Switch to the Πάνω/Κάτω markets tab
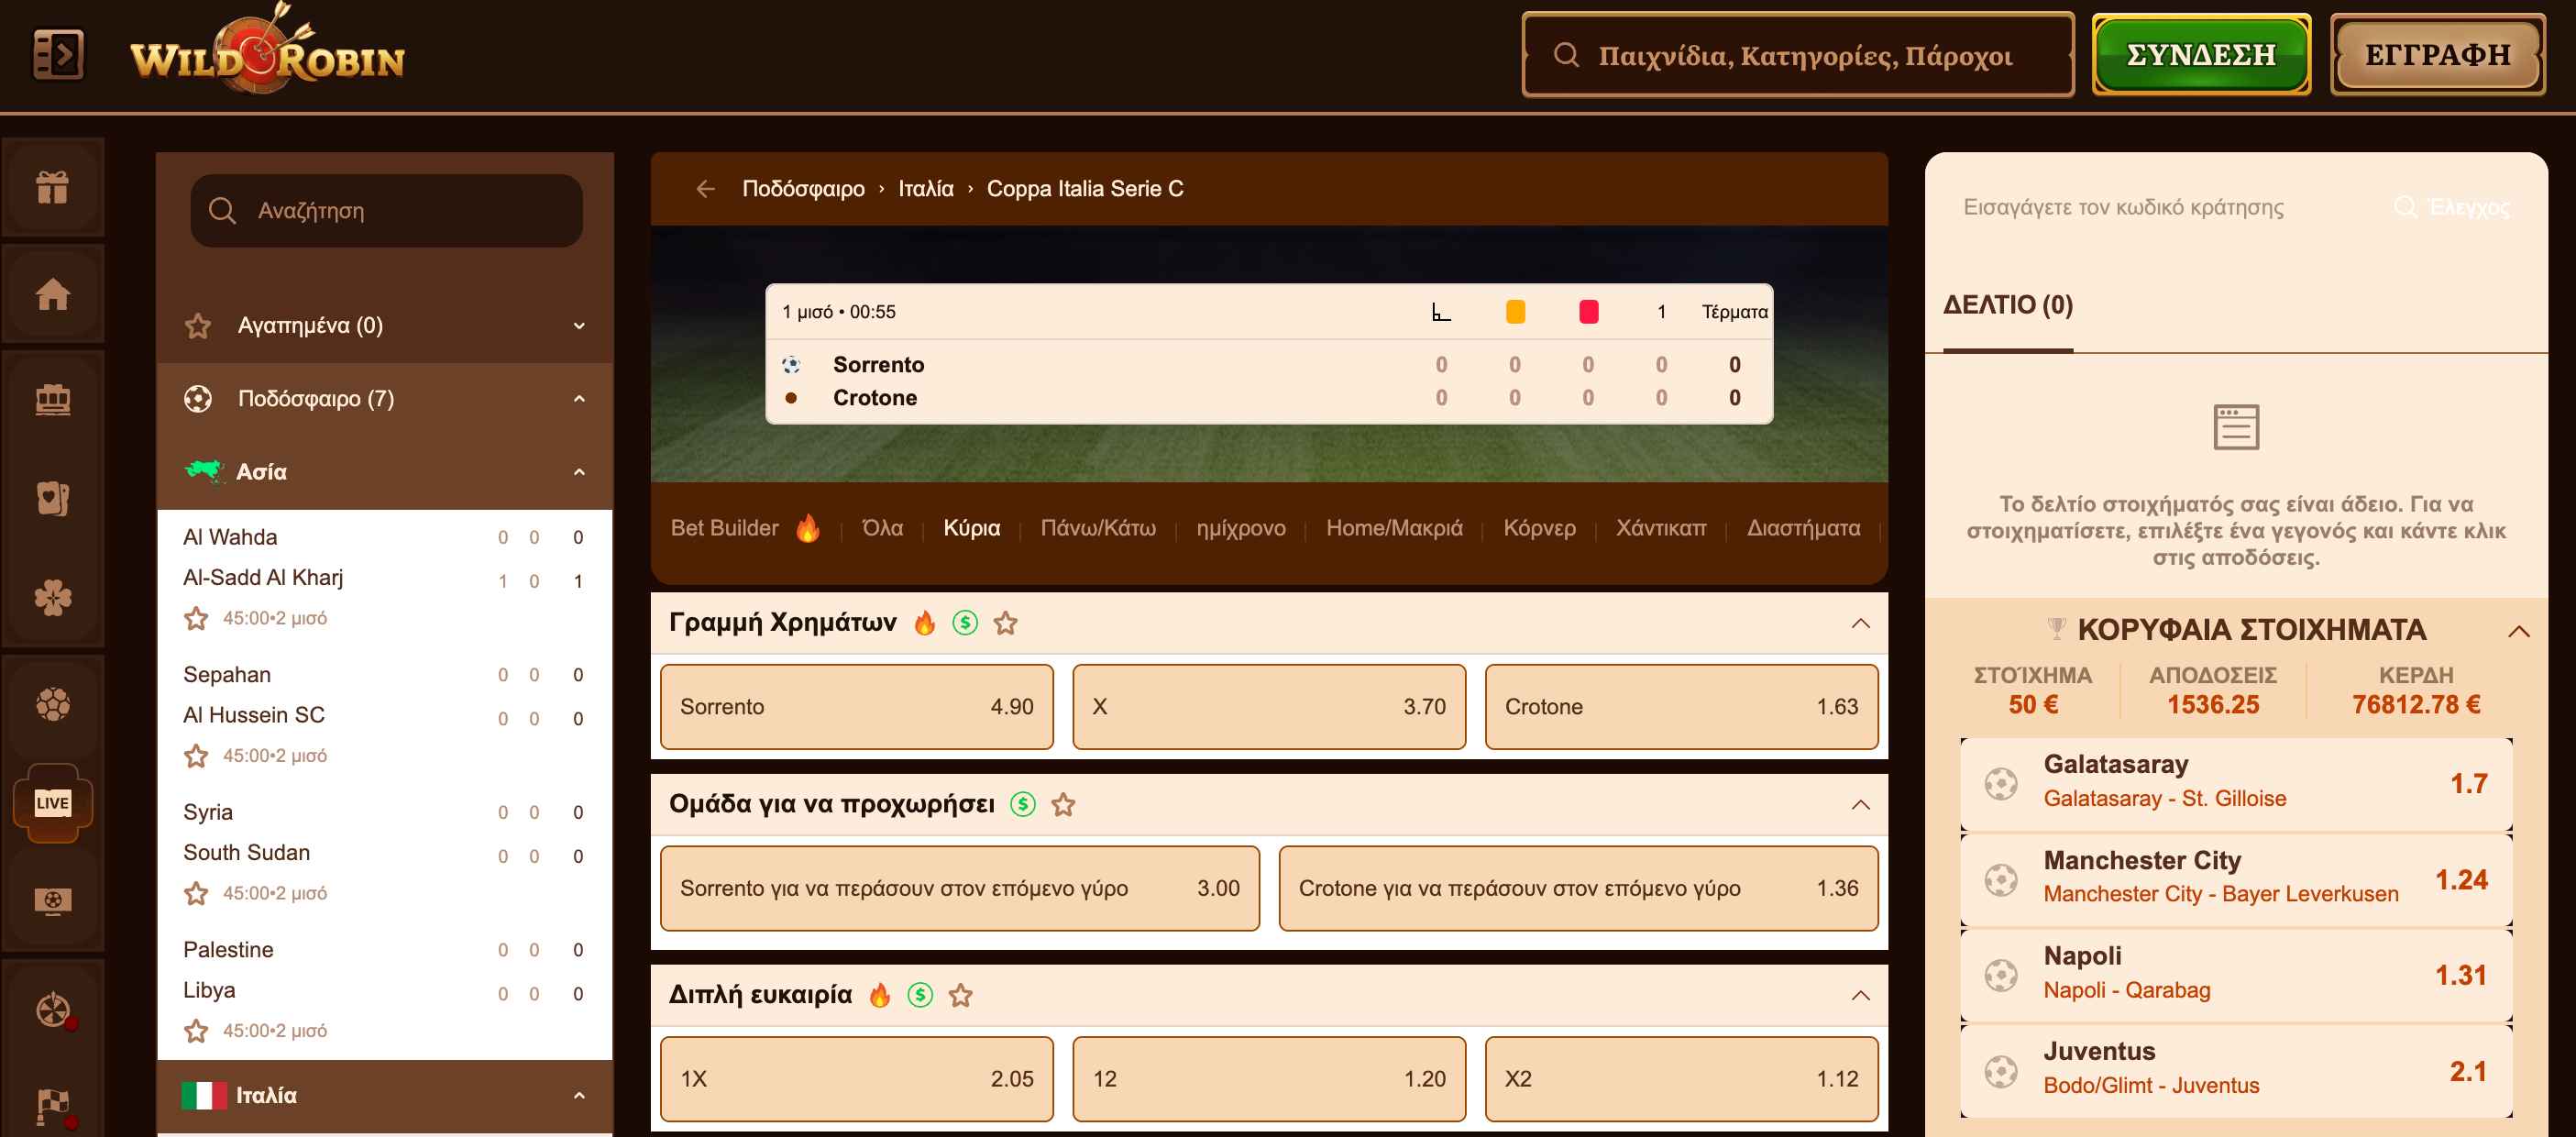The image size is (2576, 1137). 1097,528
